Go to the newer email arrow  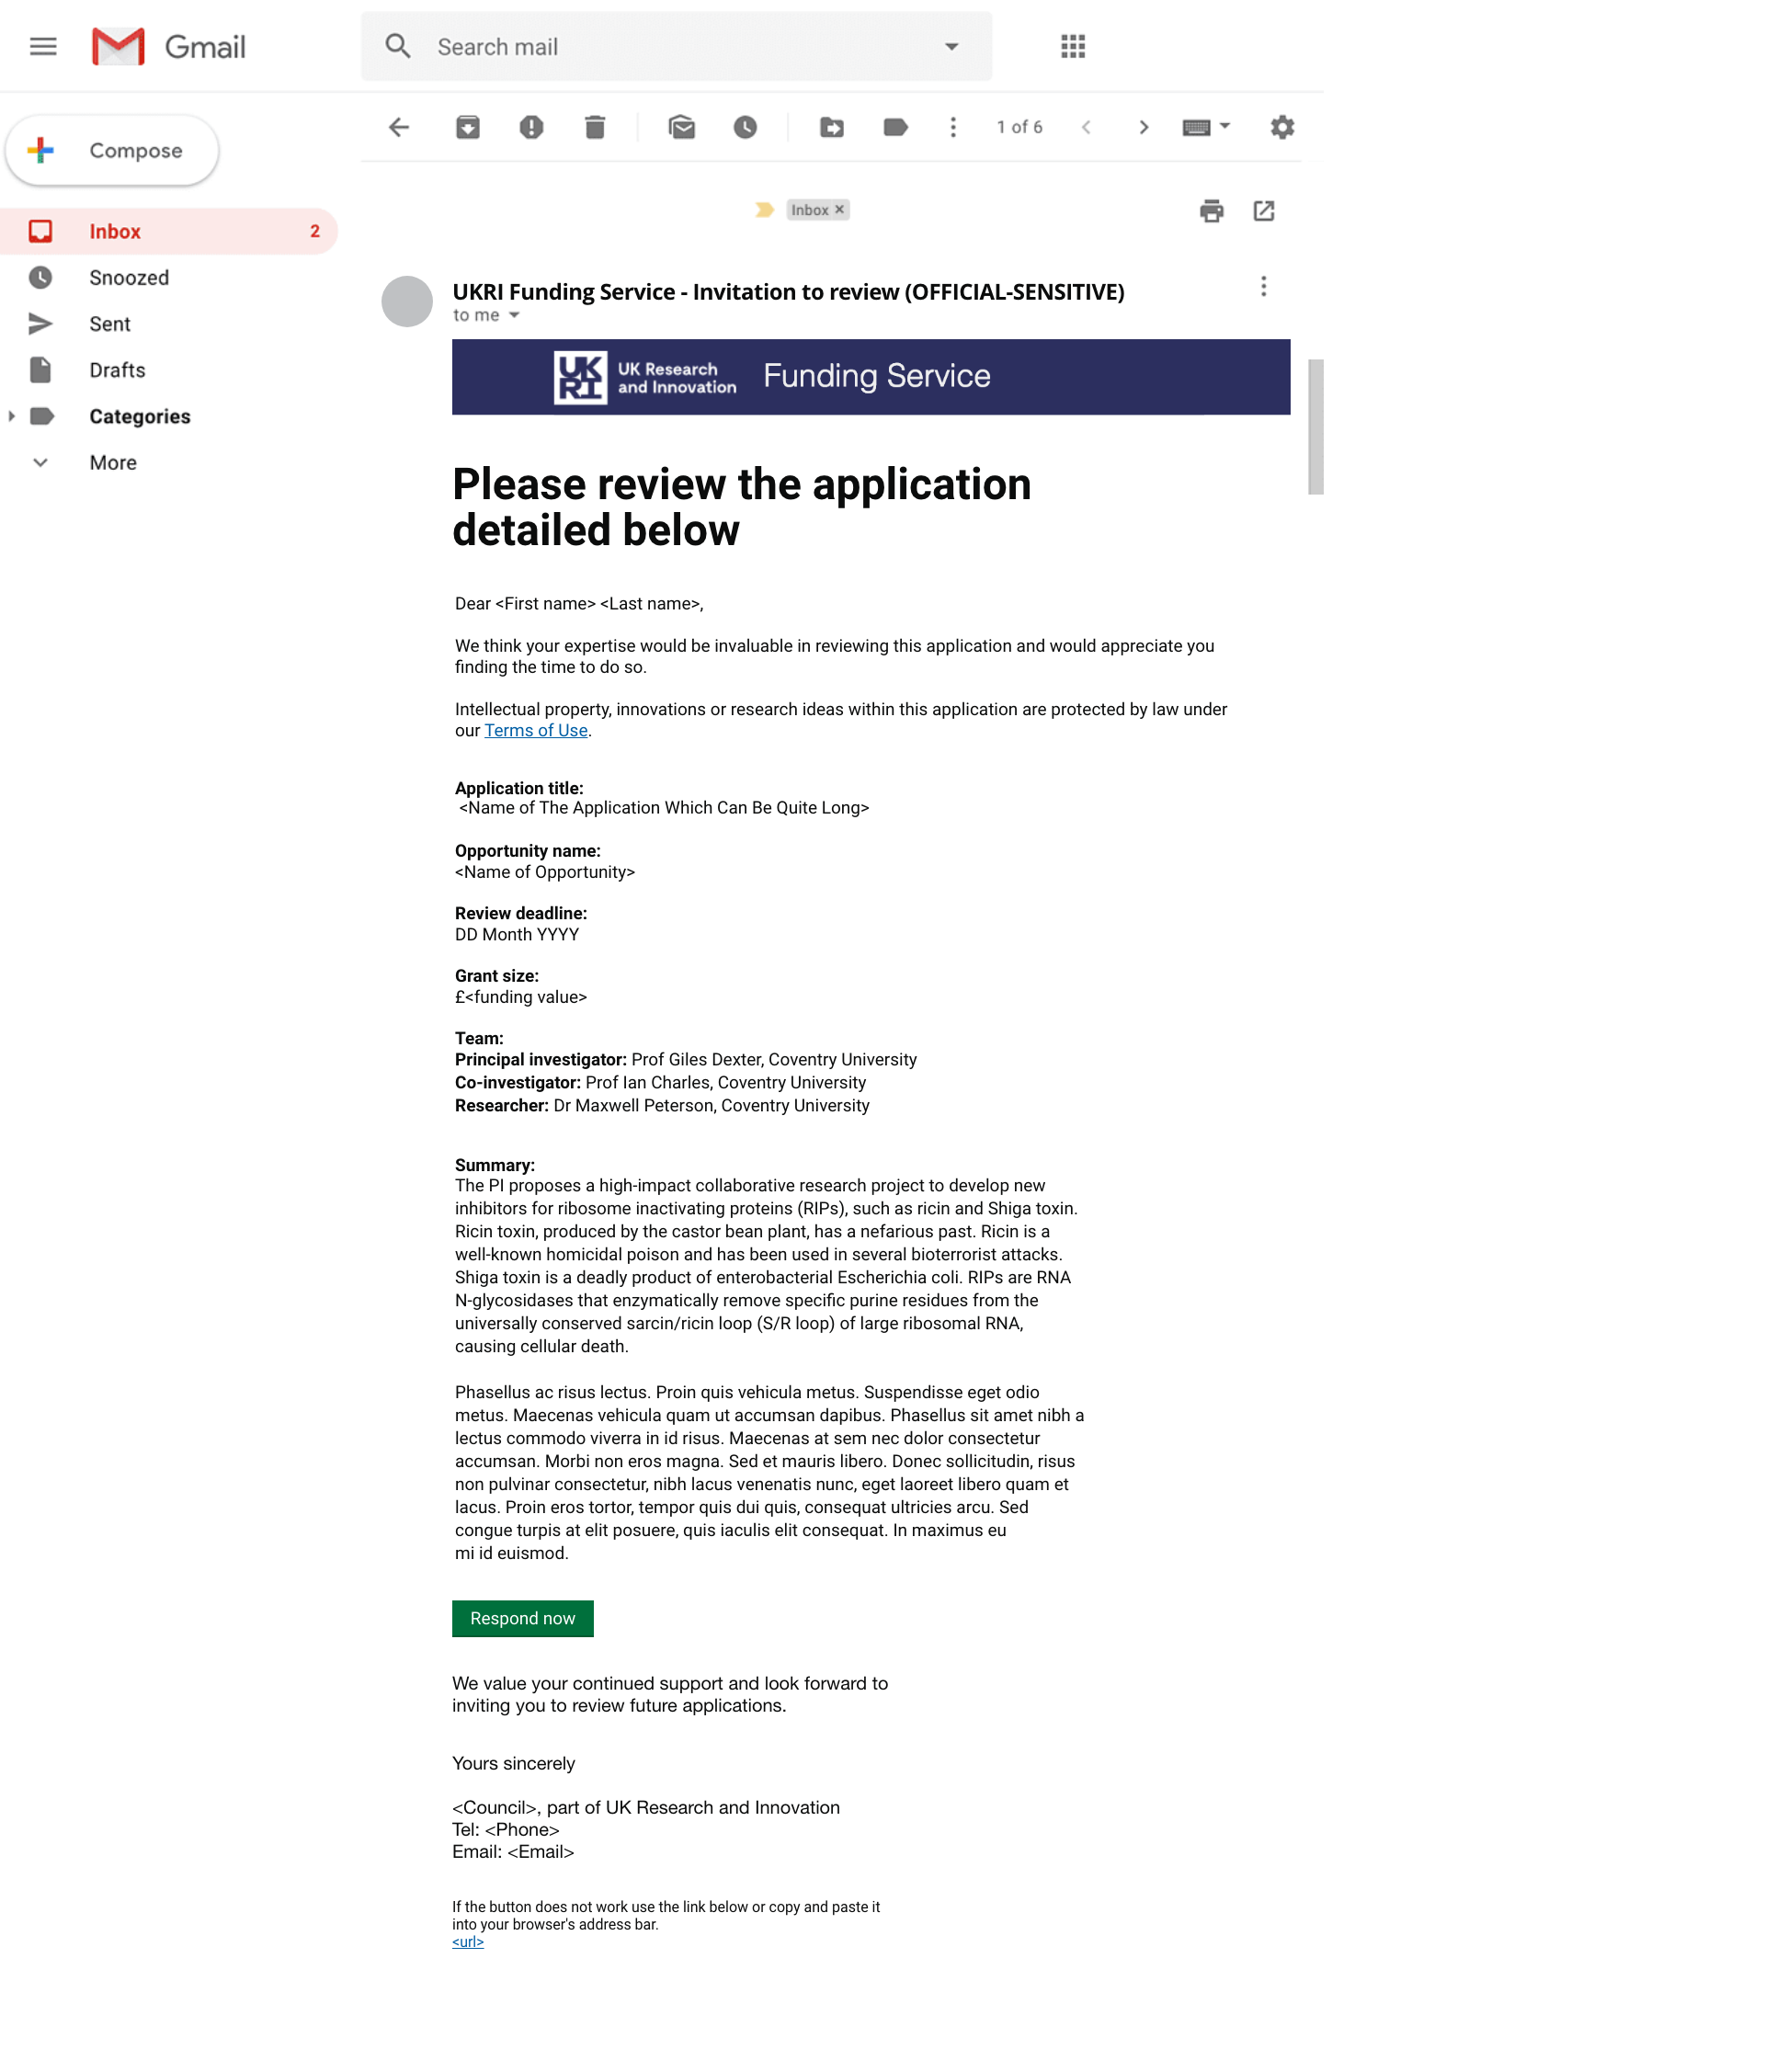1086,127
